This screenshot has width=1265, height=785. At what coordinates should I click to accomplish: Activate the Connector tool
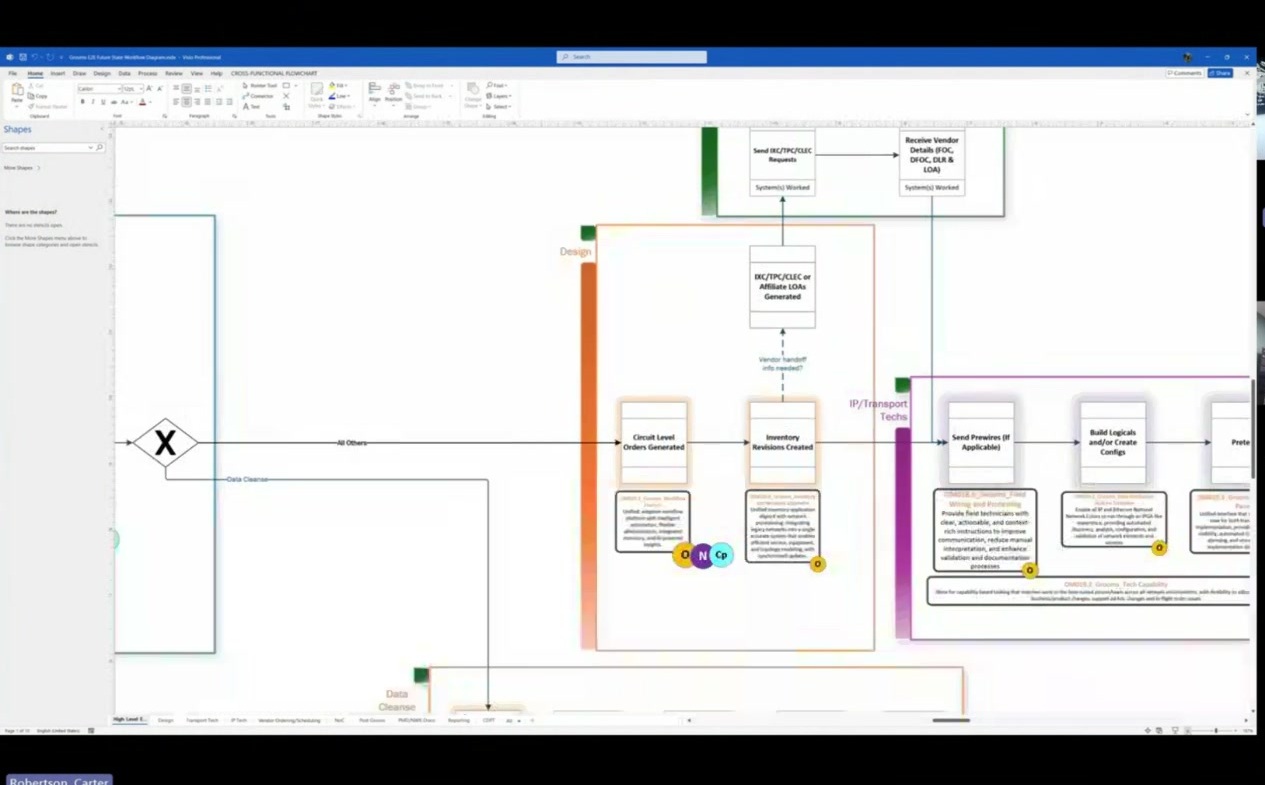(x=258, y=96)
